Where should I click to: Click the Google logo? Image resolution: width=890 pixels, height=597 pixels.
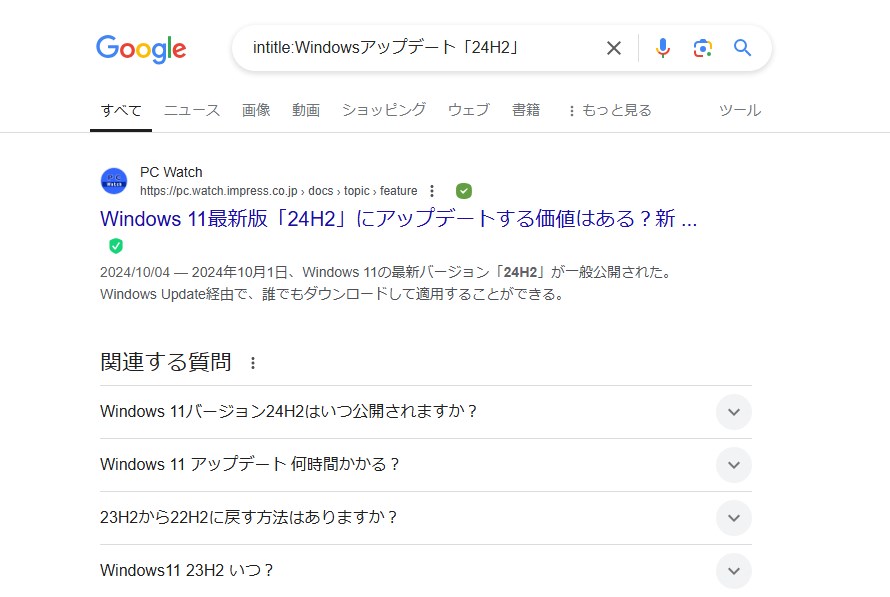pyautogui.click(x=141, y=49)
